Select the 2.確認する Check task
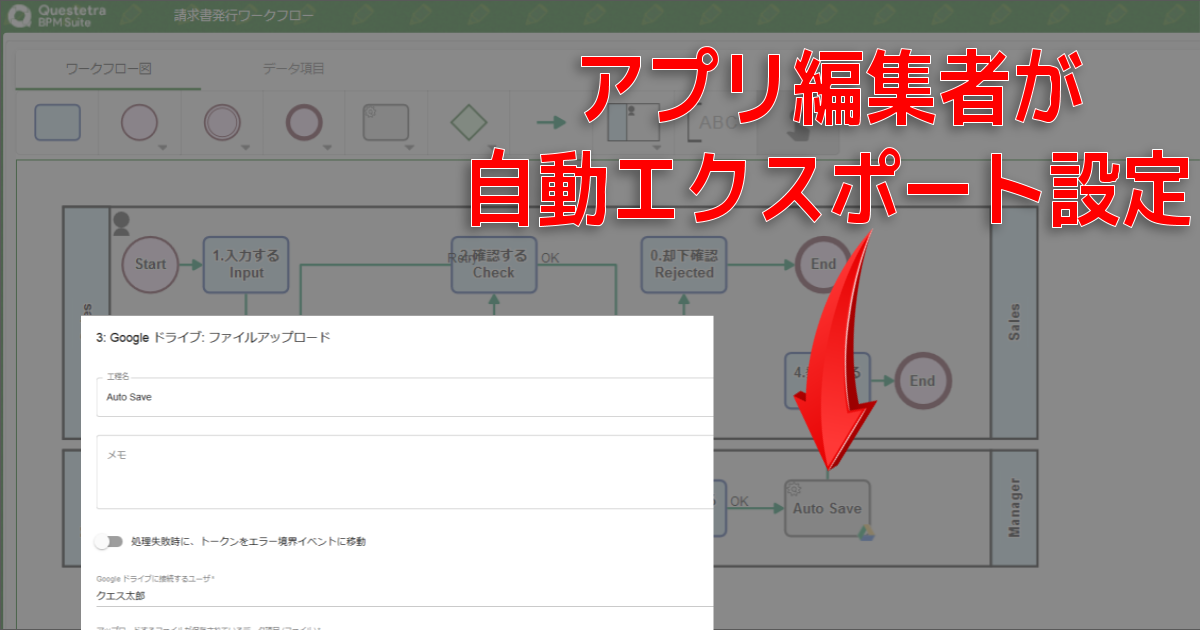This screenshot has width=1200, height=630. click(493, 264)
